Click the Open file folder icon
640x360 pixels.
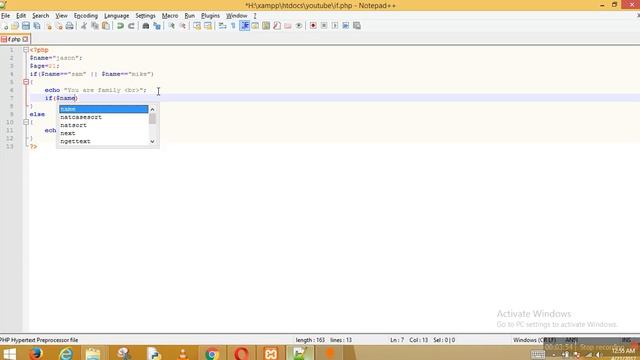15,26
